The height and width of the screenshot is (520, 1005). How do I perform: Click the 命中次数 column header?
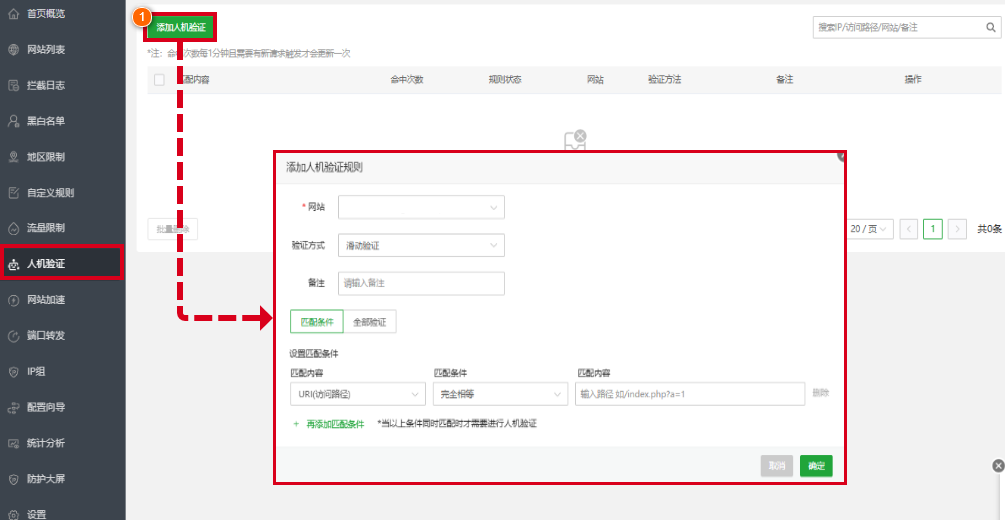tap(406, 80)
